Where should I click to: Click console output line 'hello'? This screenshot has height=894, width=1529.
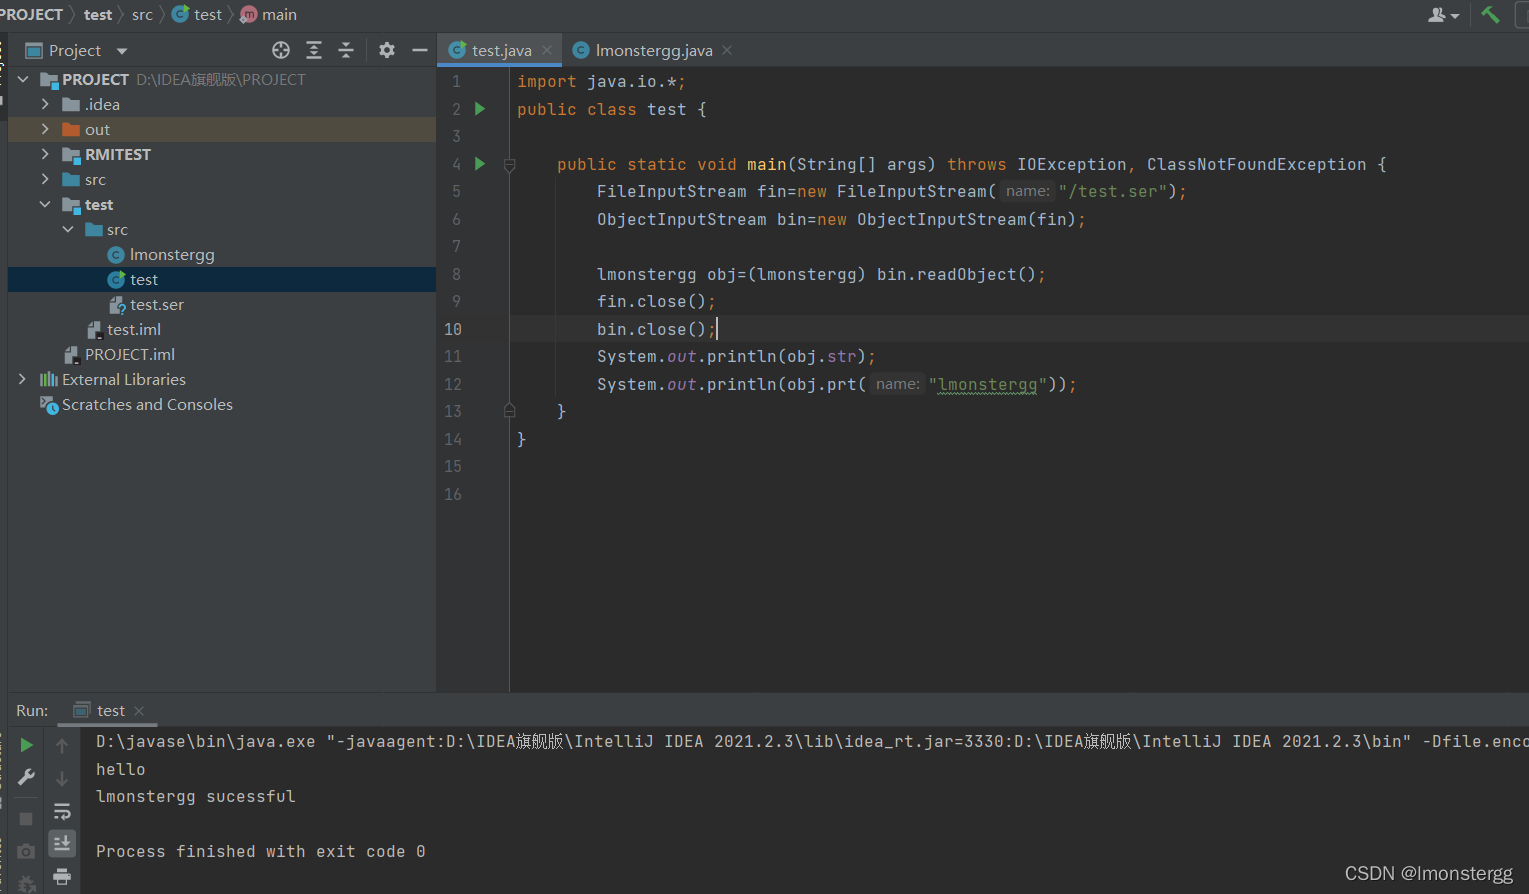121,769
